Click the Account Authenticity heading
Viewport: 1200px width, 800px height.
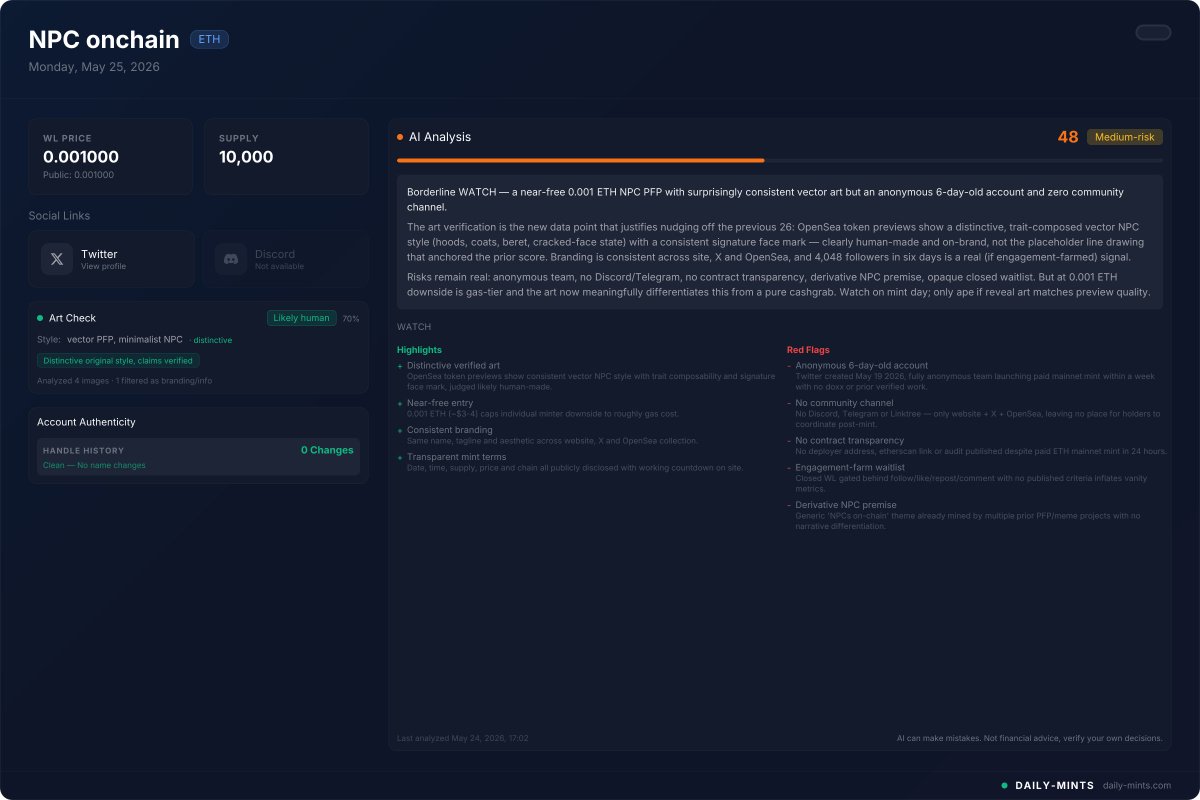tap(86, 422)
